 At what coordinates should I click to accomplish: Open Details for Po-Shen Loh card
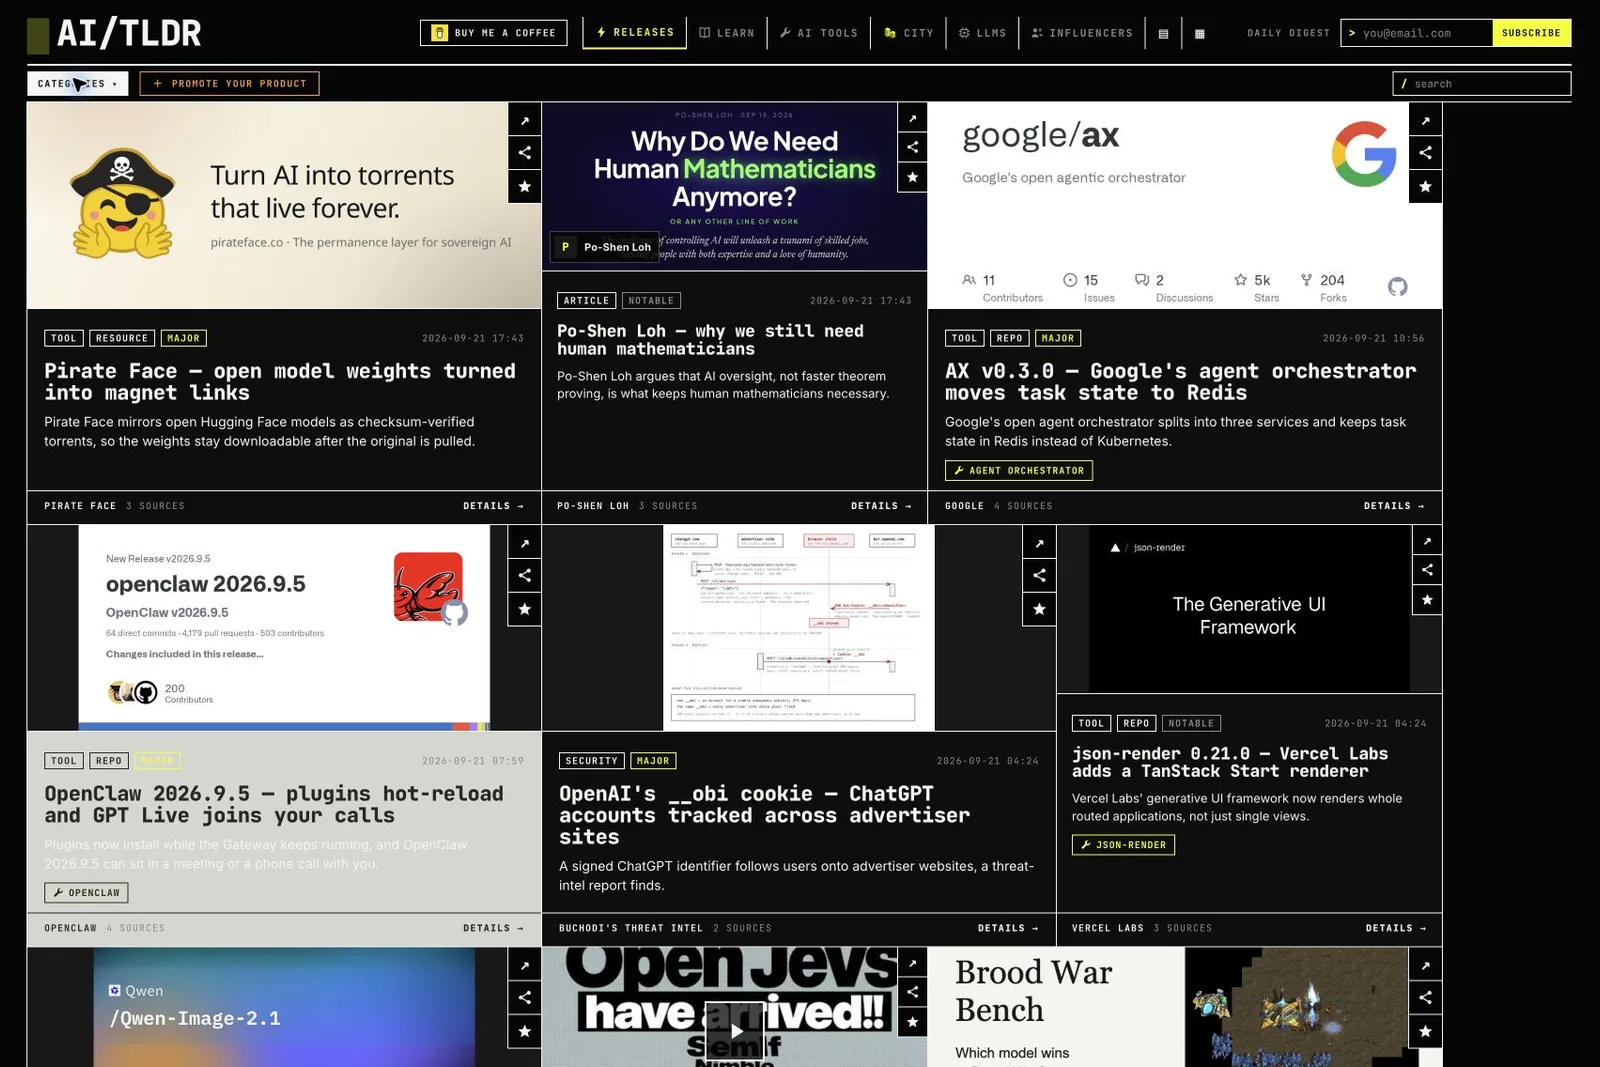pyautogui.click(x=881, y=506)
